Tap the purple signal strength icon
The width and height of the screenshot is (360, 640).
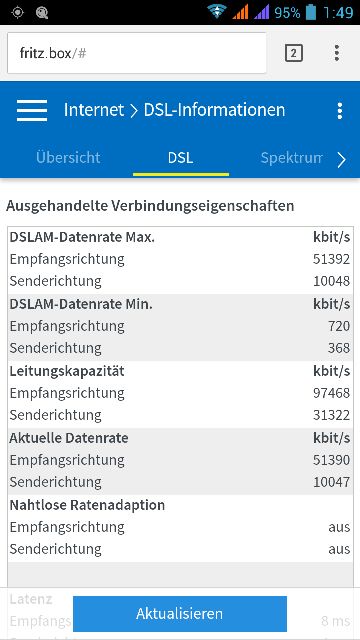click(262, 12)
